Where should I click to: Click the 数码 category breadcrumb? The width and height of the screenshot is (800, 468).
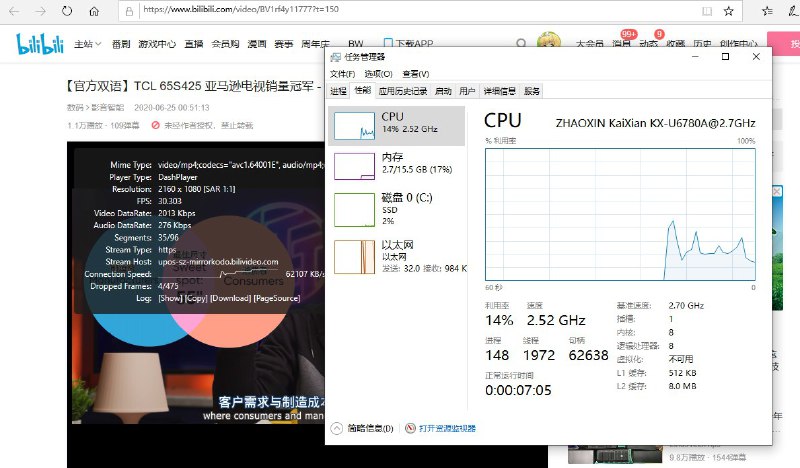(x=74, y=108)
